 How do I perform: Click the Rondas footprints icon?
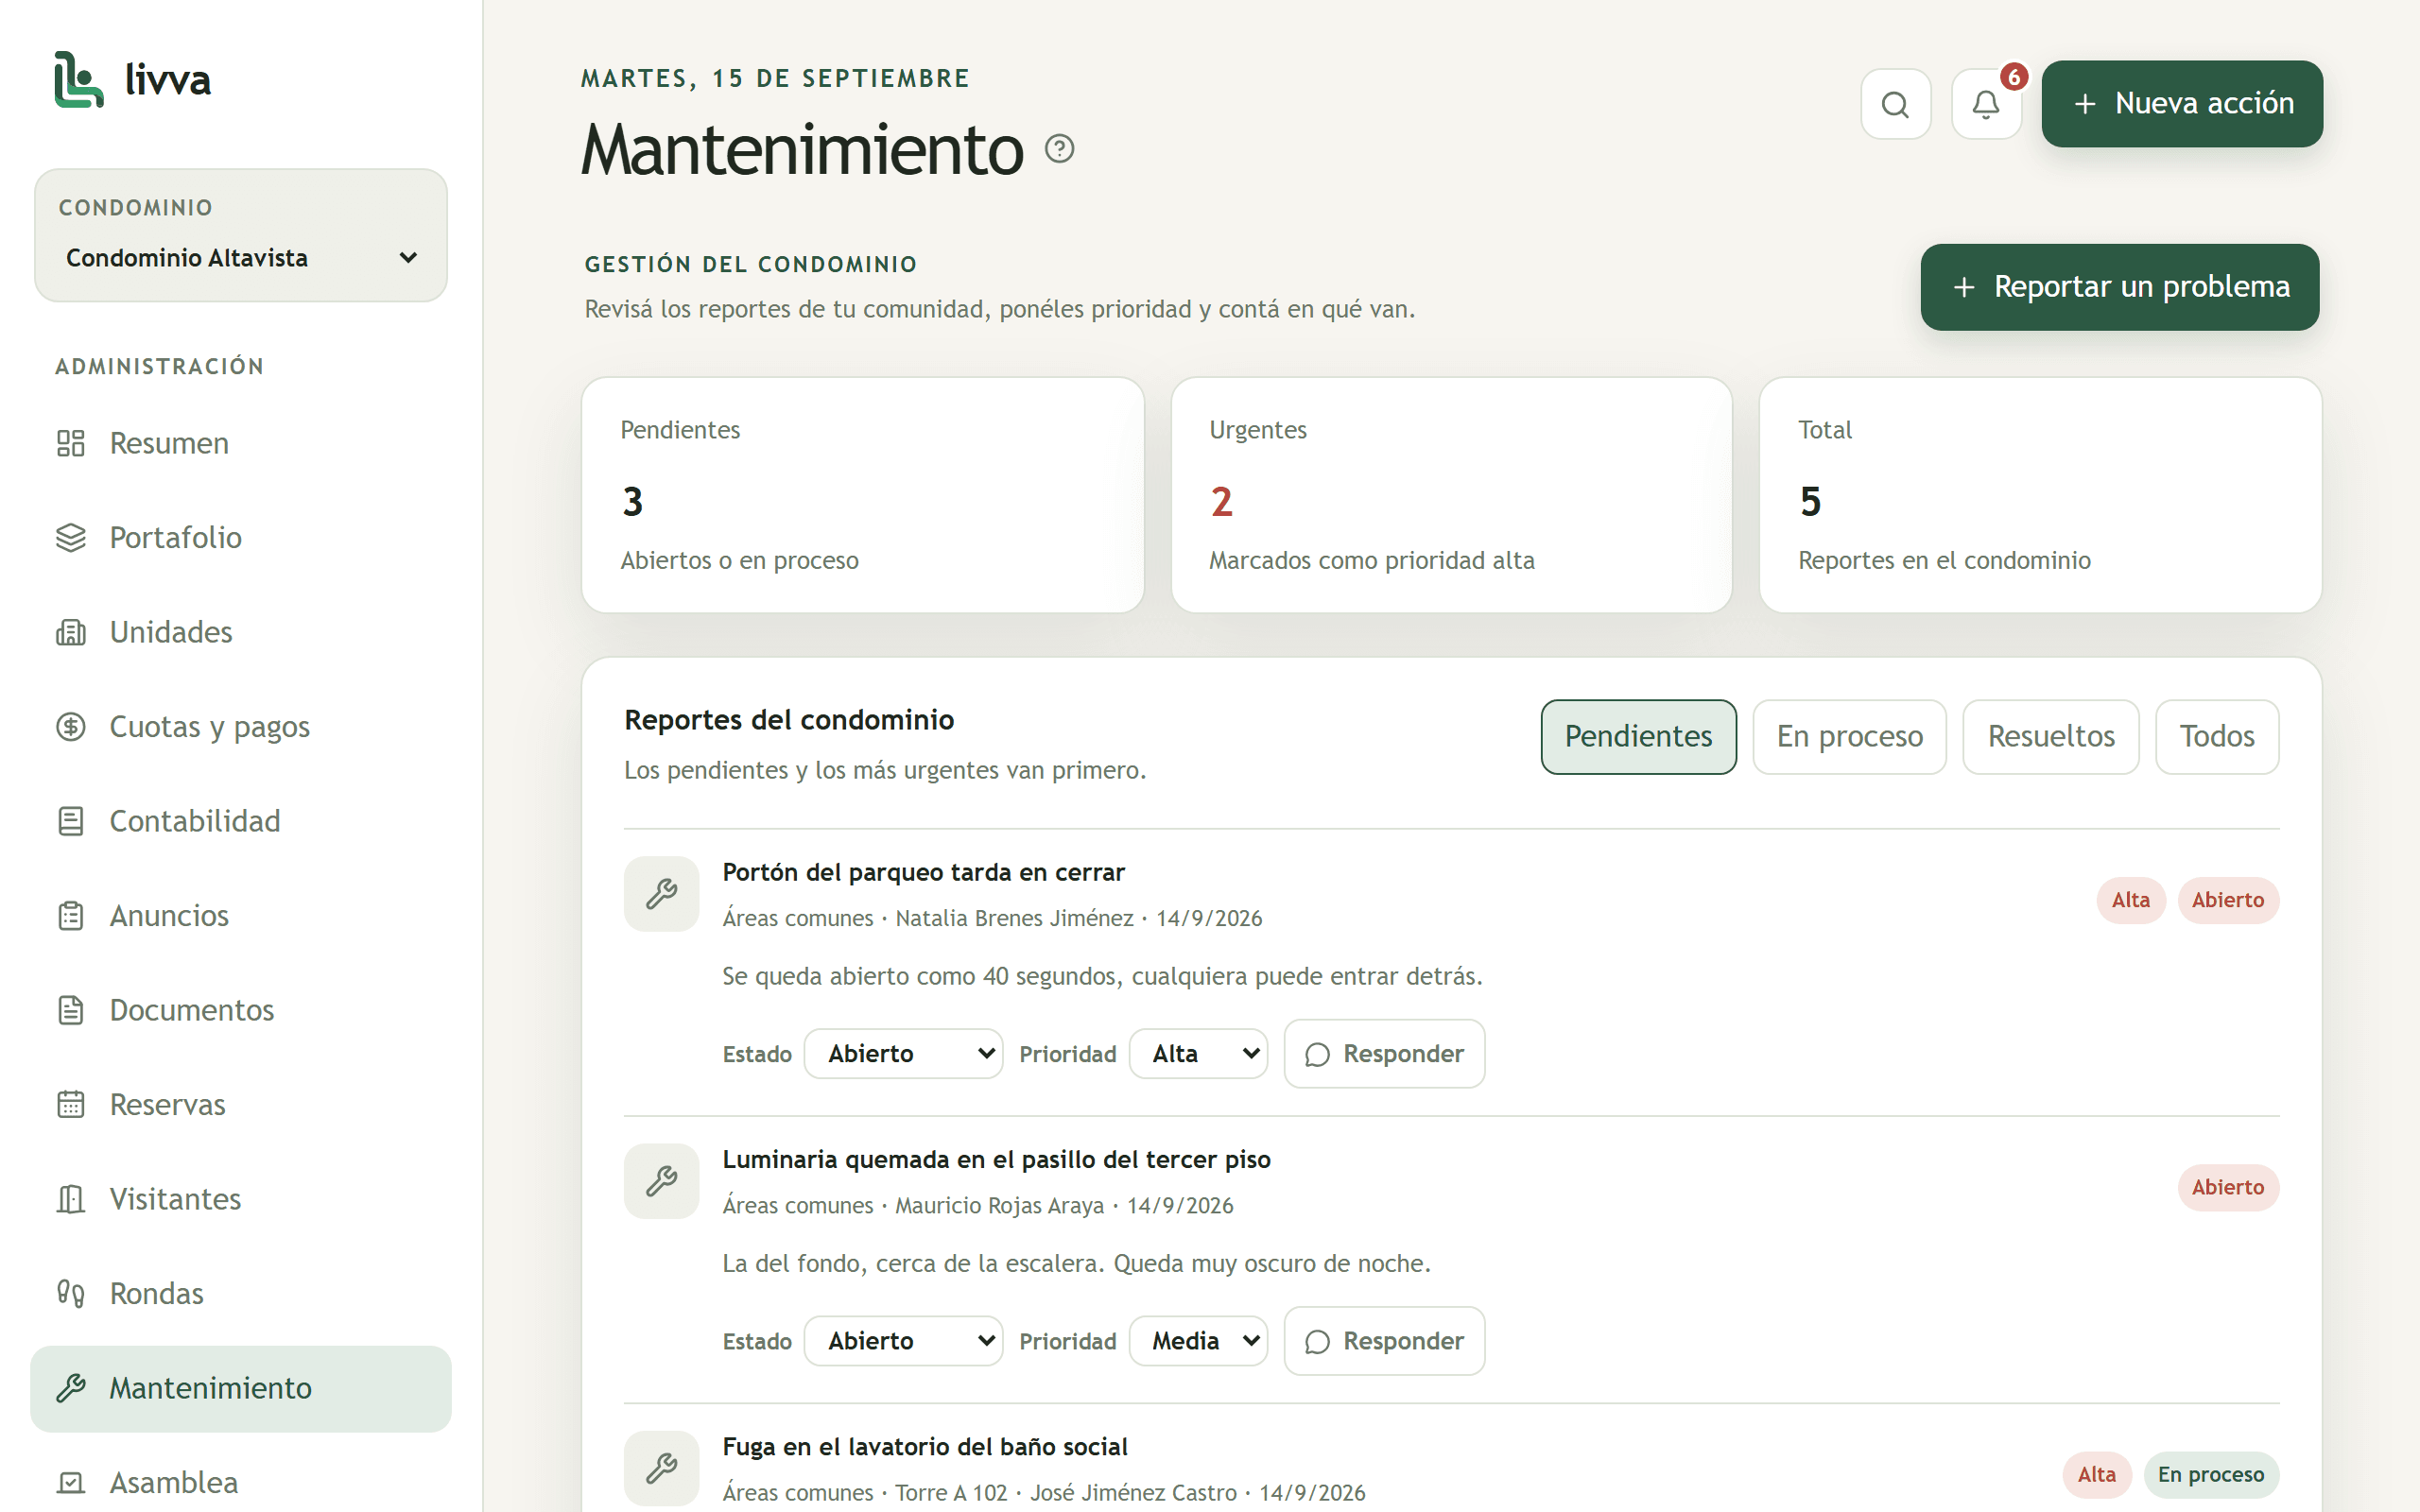70,1293
